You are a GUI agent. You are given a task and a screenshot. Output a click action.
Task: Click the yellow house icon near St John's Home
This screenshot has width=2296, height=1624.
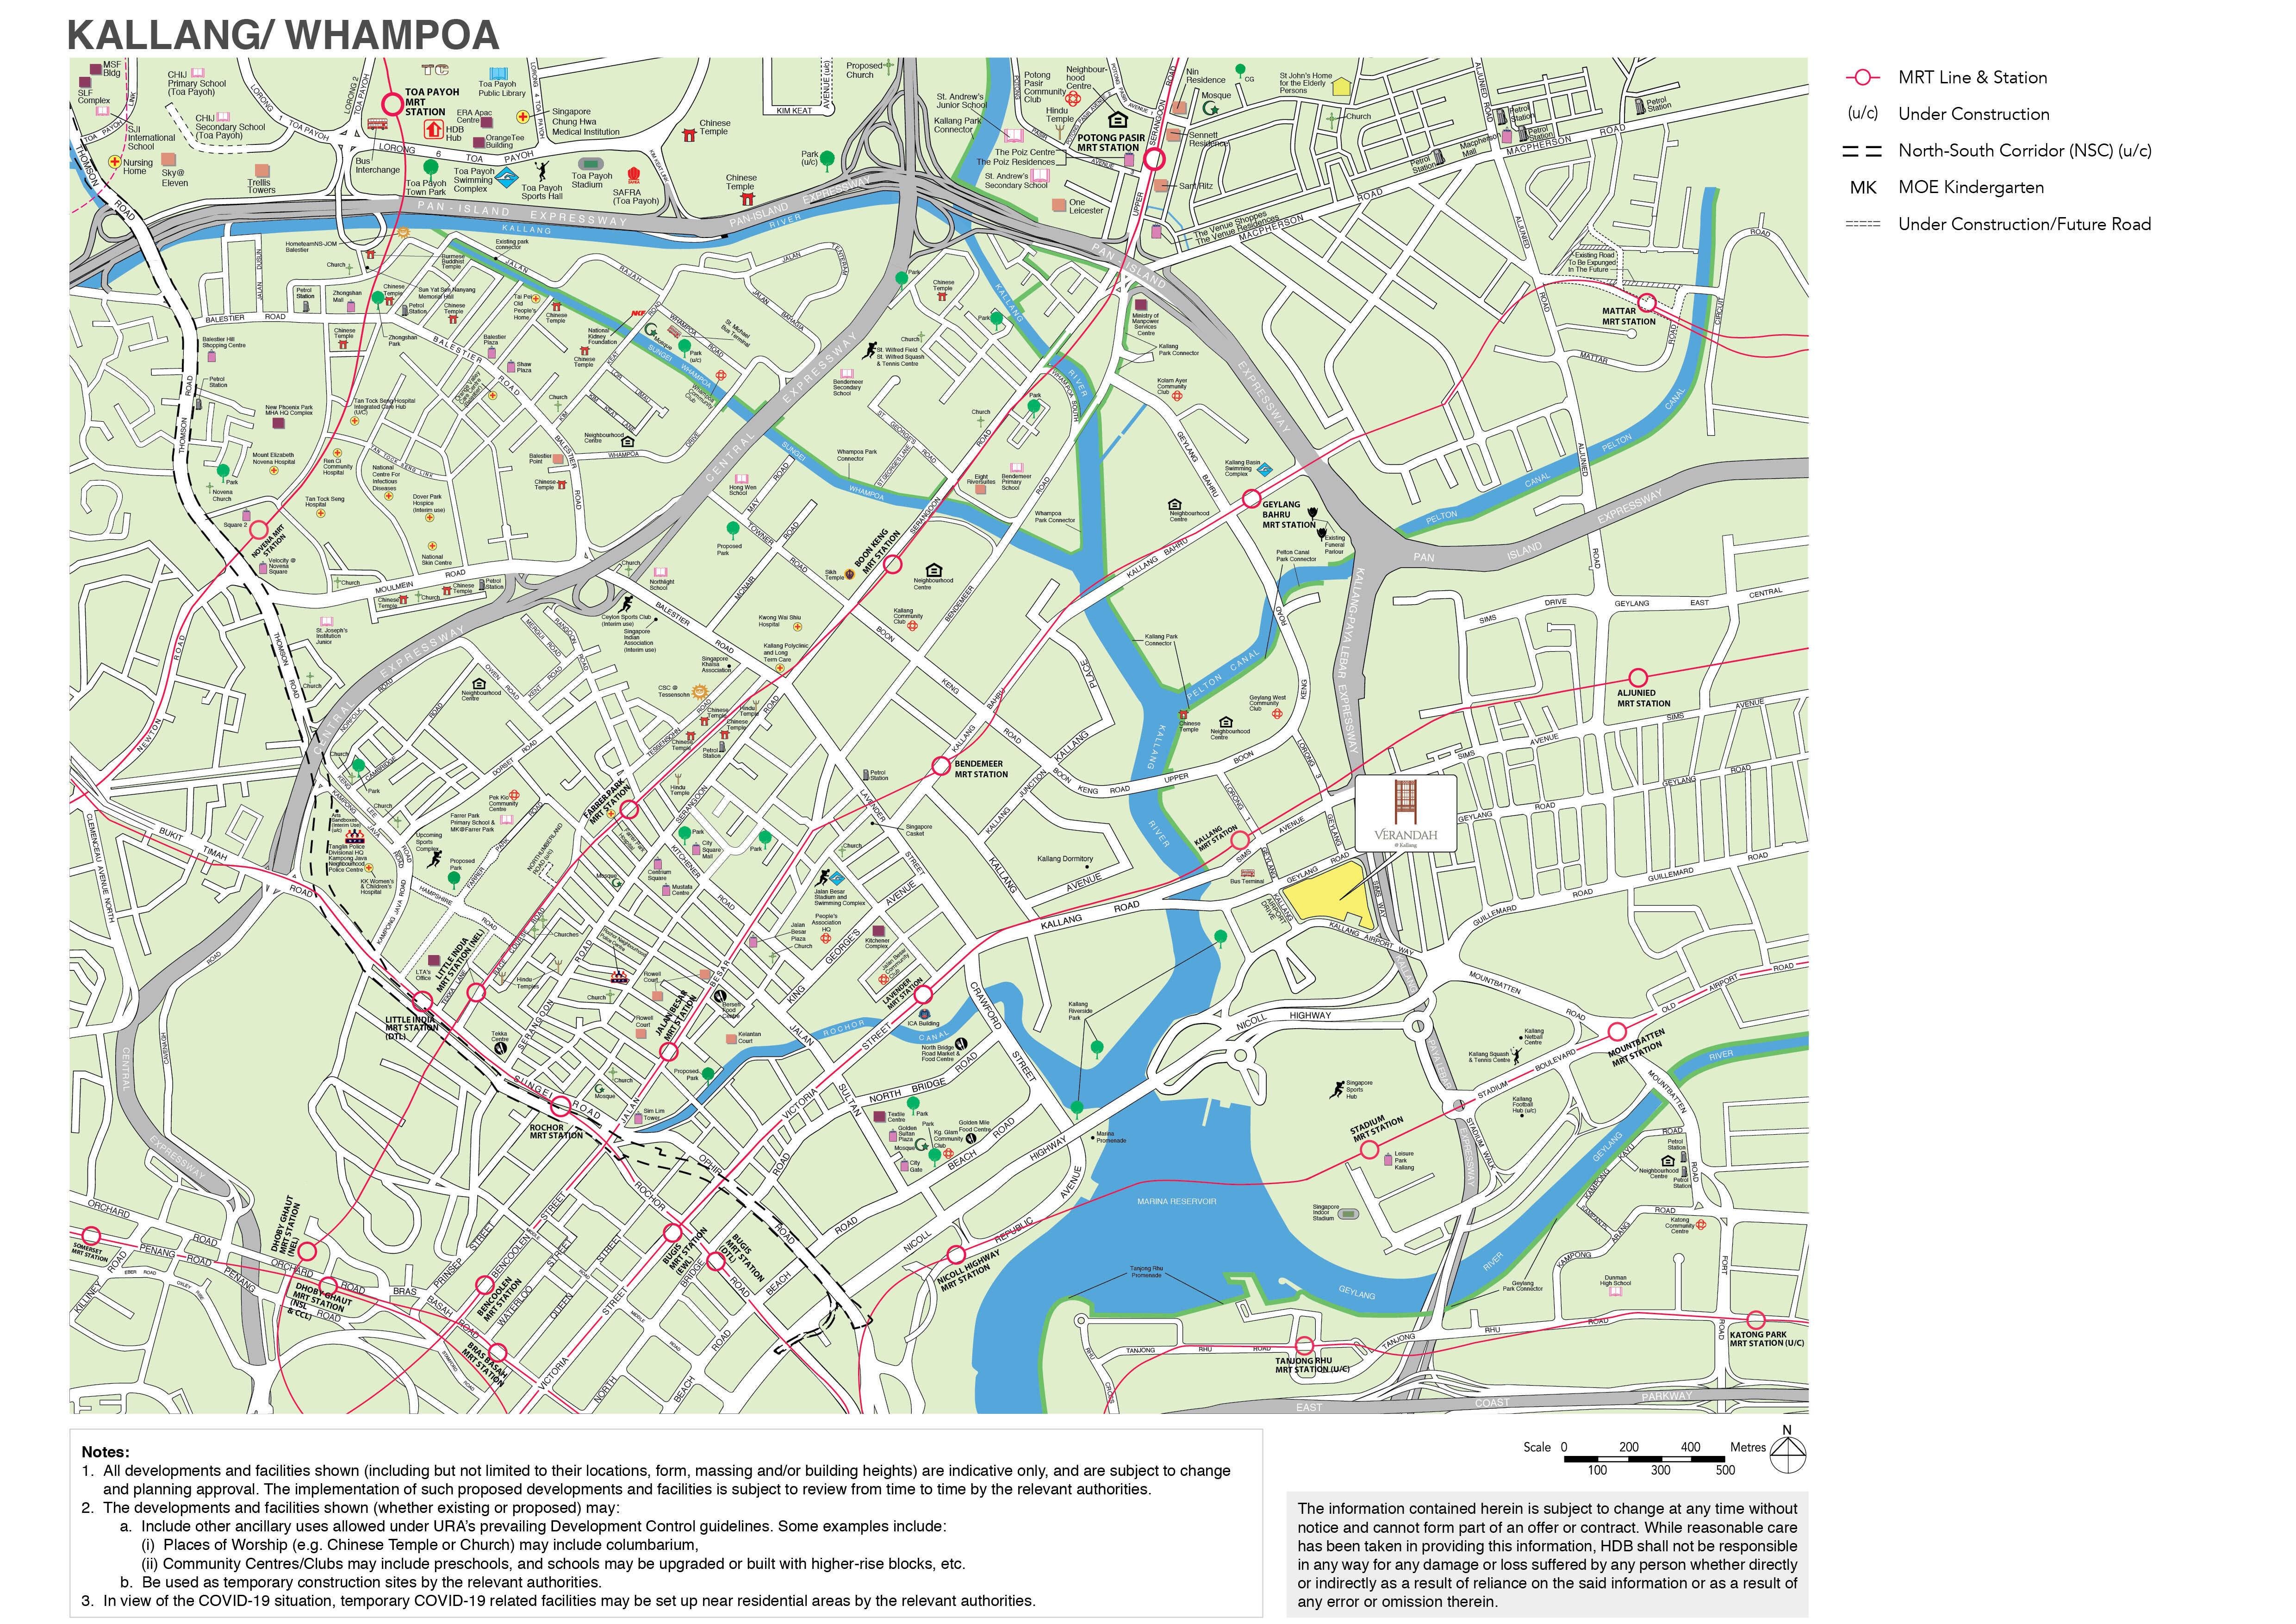coord(1341,87)
